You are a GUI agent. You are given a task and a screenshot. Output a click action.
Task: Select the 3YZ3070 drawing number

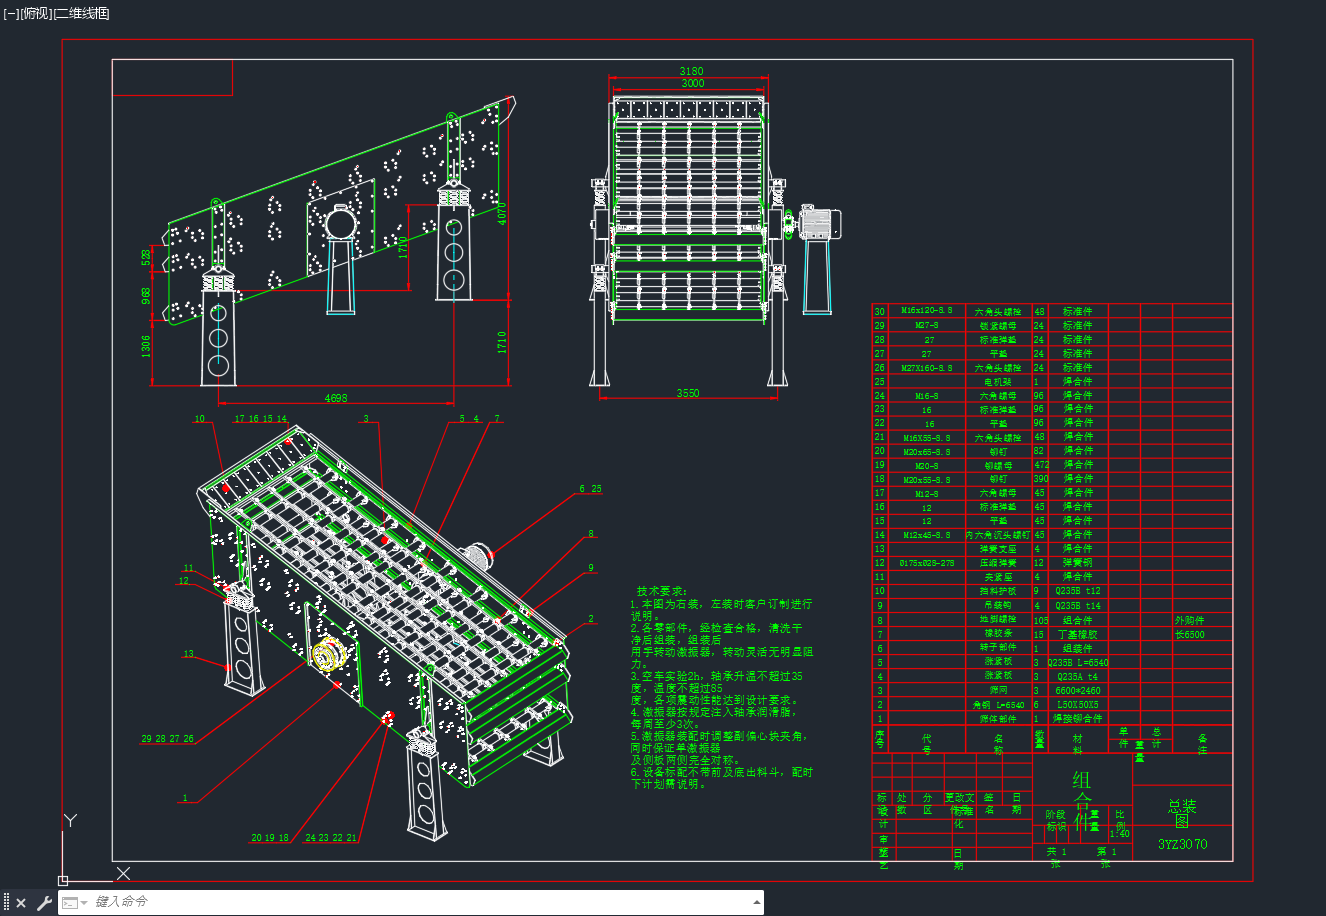1183,844
